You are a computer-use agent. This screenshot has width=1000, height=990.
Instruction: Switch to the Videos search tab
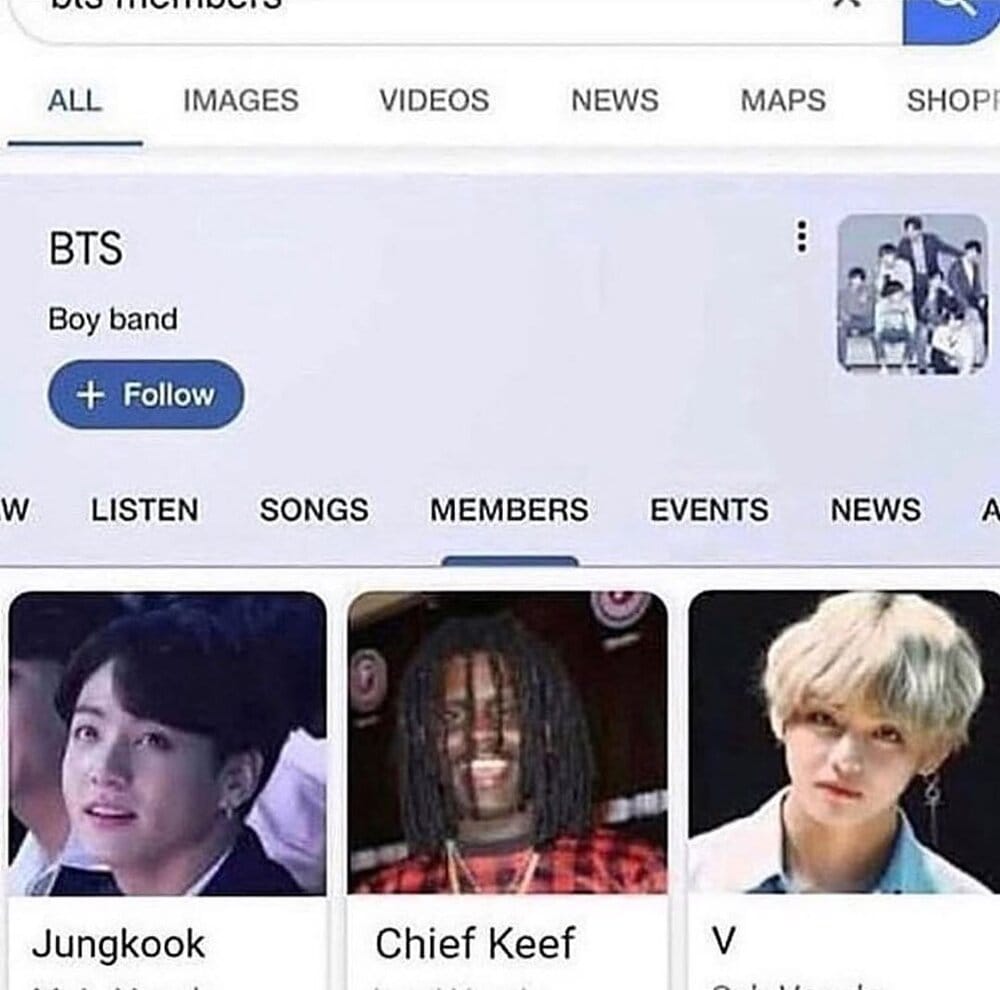click(434, 101)
